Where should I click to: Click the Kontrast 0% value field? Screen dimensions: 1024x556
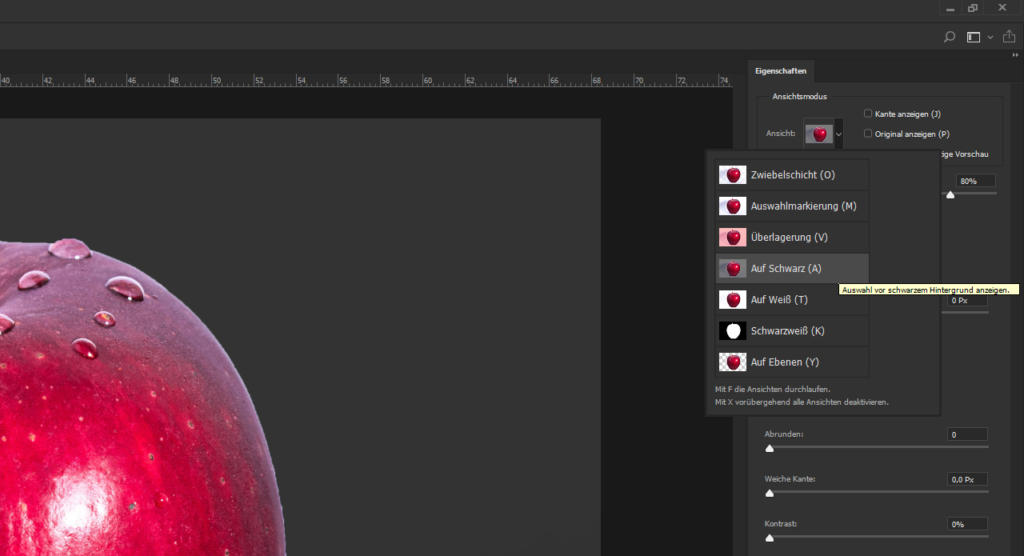967,524
